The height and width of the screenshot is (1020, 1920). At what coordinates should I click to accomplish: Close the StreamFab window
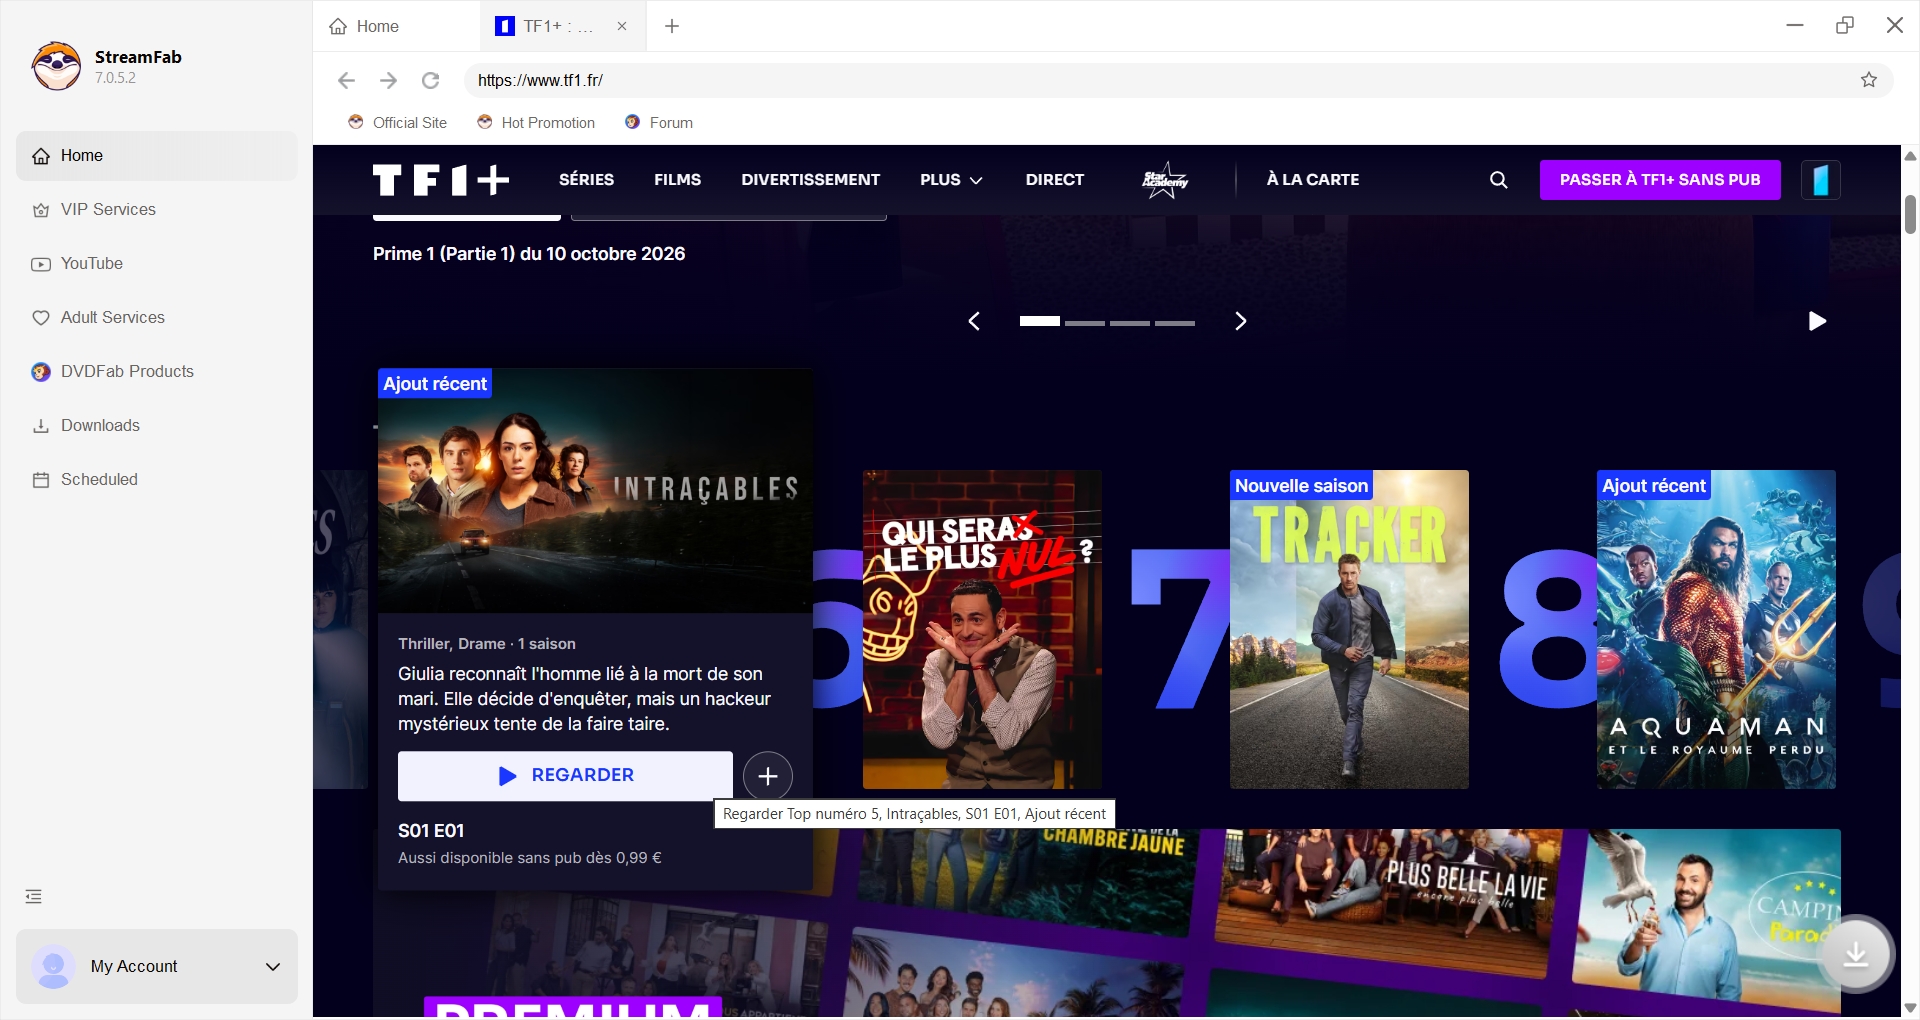click(1894, 26)
